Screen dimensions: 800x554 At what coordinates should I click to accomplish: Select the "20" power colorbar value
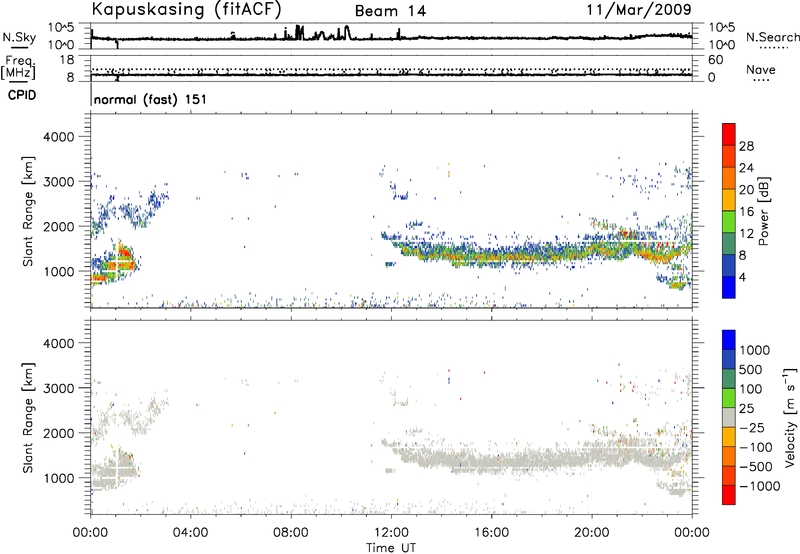coord(746,190)
